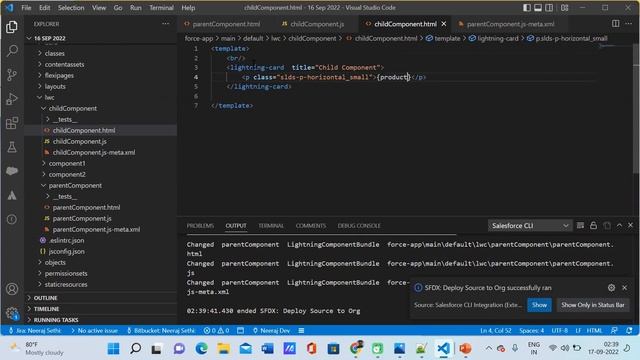The width and height of the screenshot is (640, 360).
Task: Maximize the panel size chevron
Action: pyautogui.click(x=619, y=225)
